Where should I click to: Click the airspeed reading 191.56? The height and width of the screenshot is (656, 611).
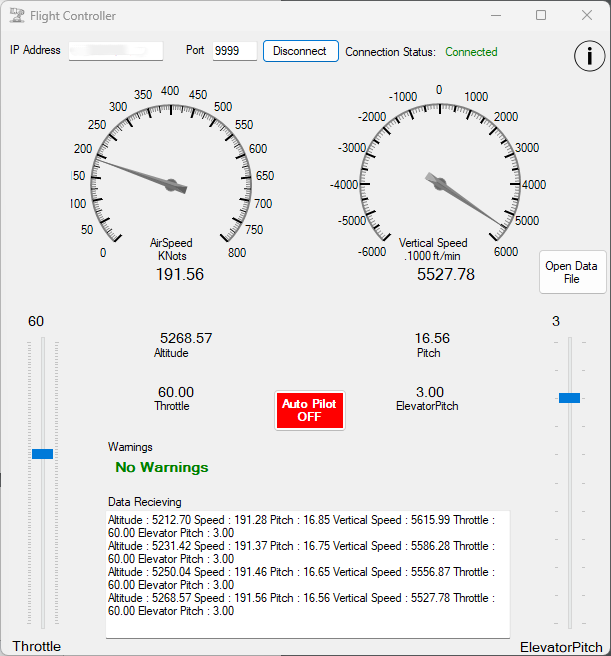(x=180, y=274)
